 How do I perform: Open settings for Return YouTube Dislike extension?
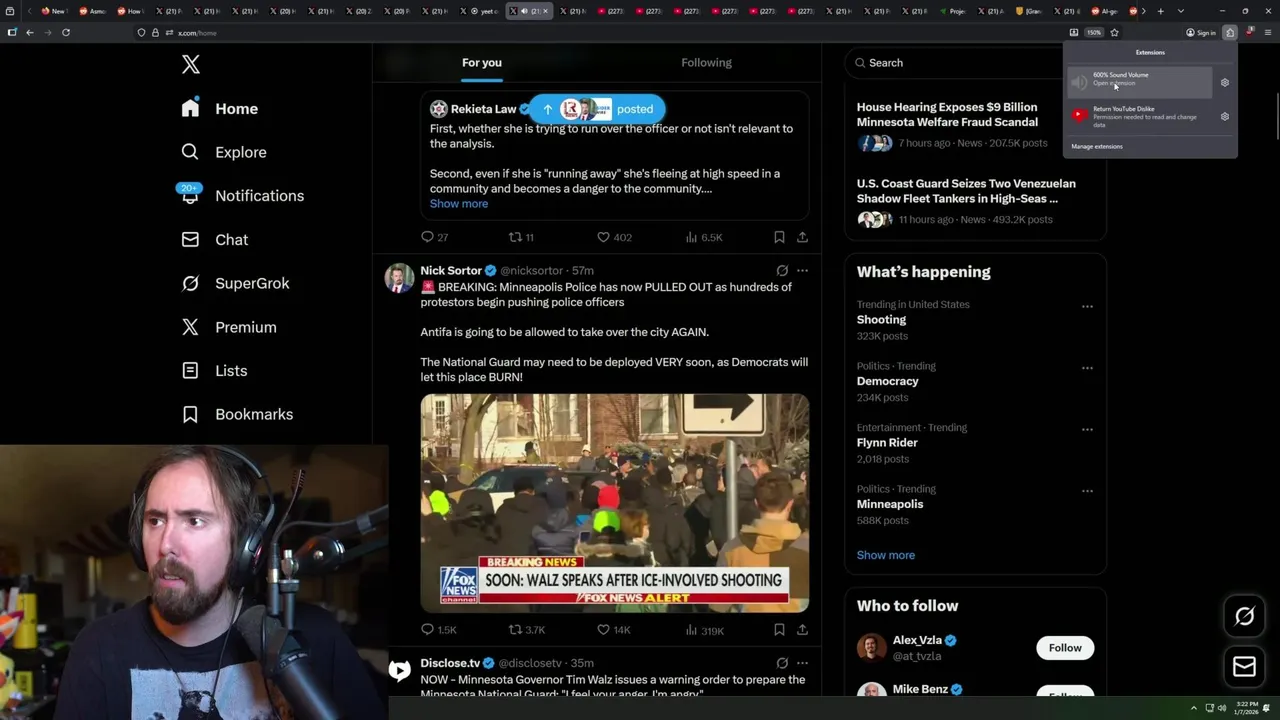(x=1225, y=117)
